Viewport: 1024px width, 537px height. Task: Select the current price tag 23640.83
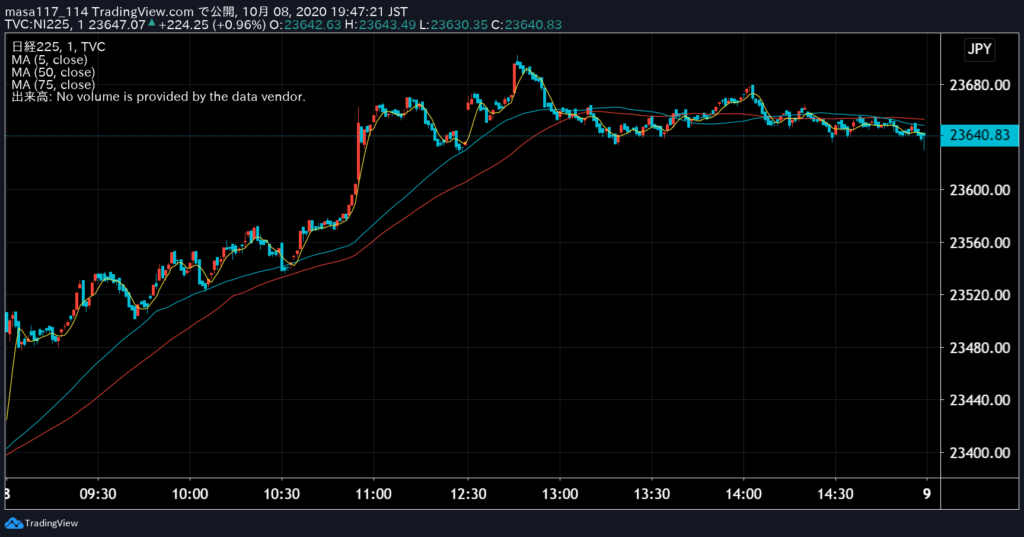979,135
